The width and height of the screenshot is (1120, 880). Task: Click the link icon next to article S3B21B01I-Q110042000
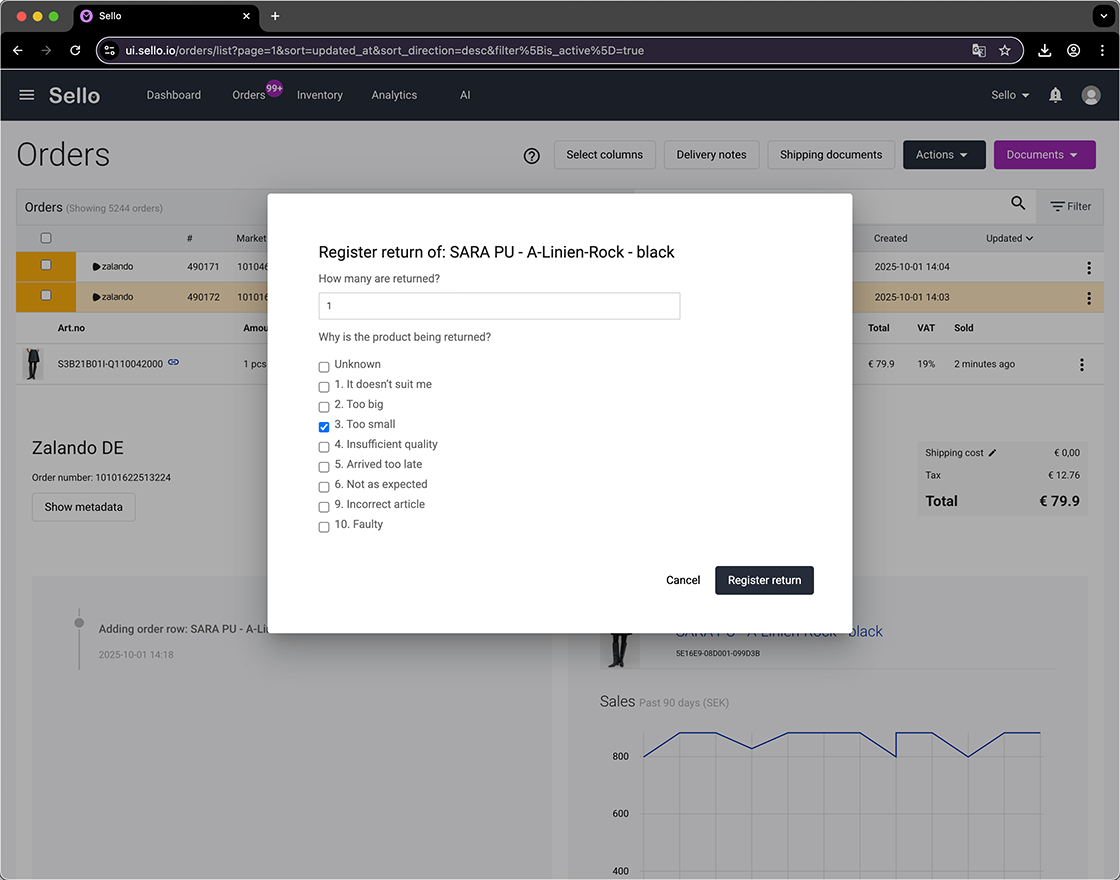[173, 363]
